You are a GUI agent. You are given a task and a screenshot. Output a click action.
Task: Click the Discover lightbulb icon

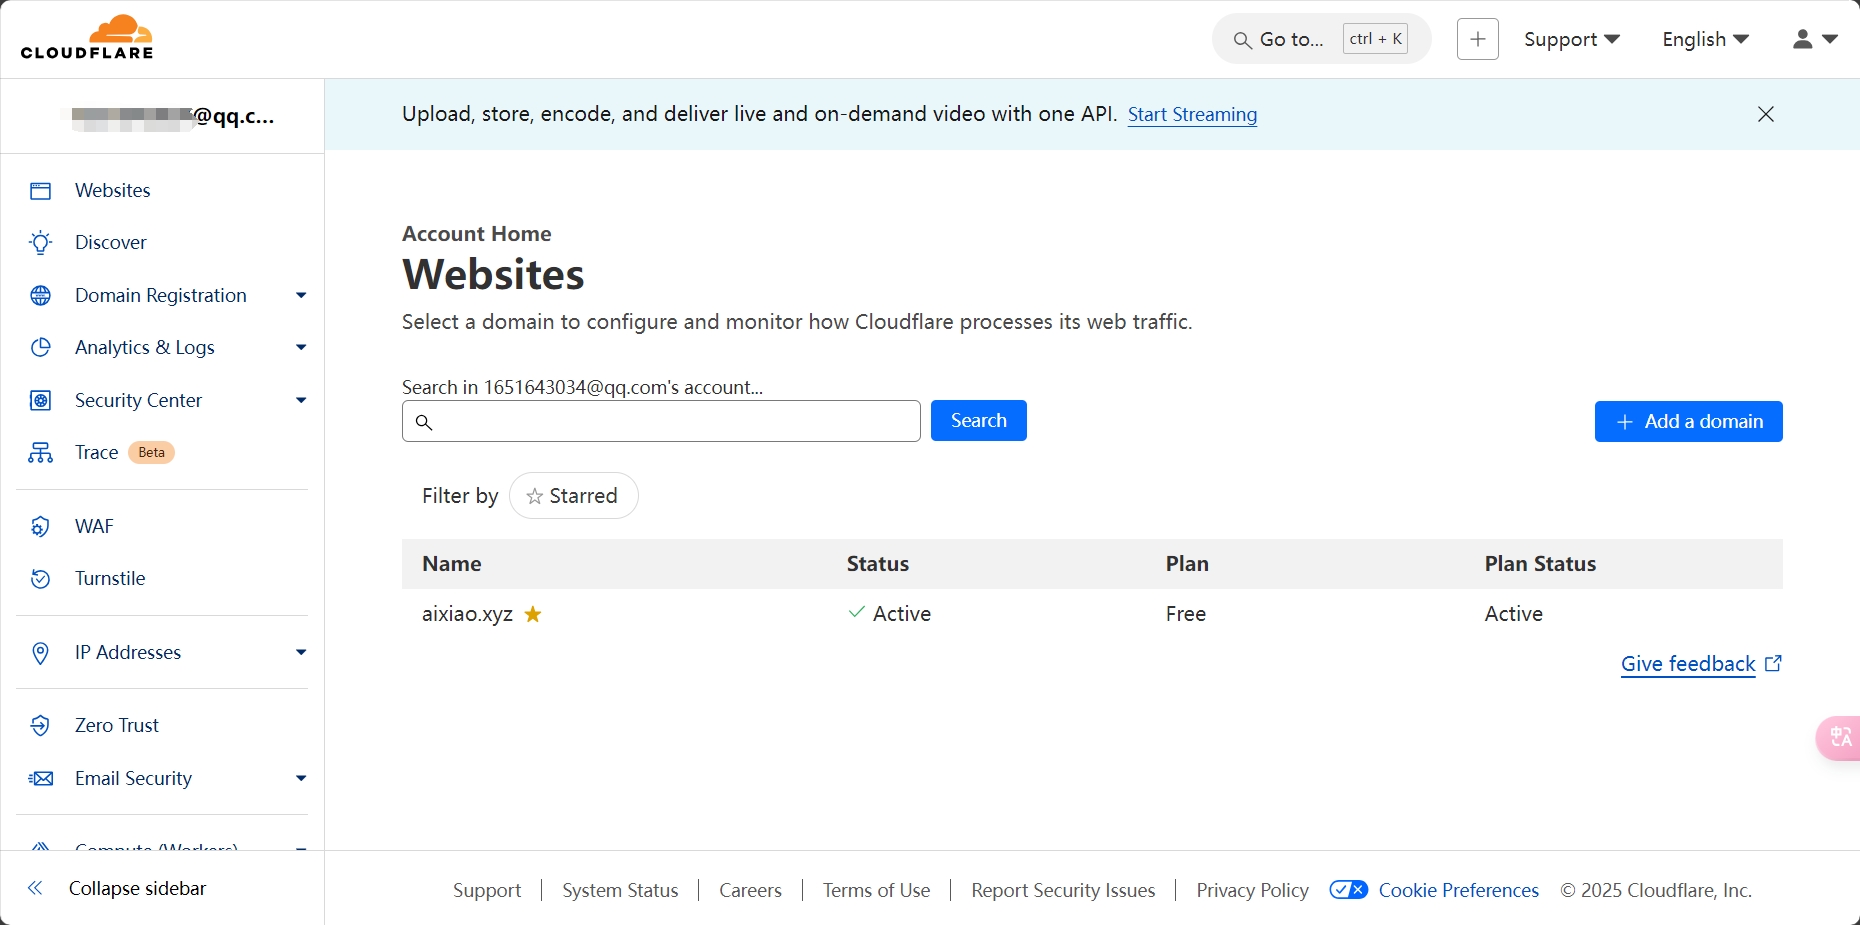click(x=40, y=243)
